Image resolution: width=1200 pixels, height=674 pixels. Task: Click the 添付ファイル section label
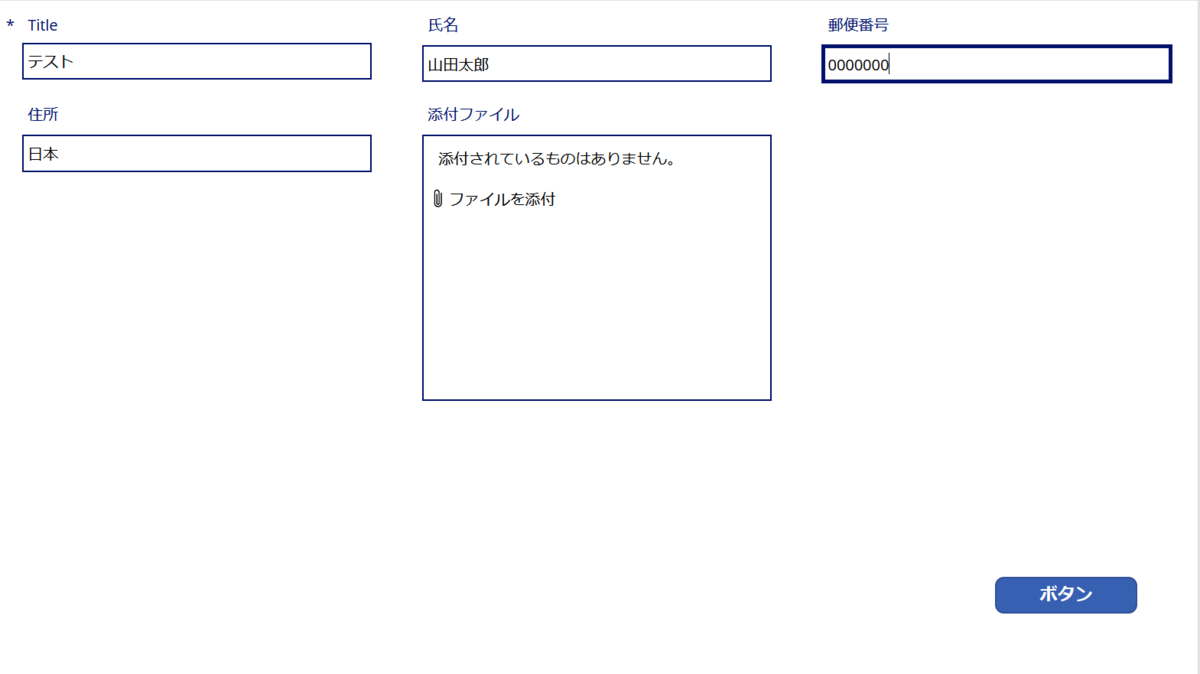pos(470,114)
